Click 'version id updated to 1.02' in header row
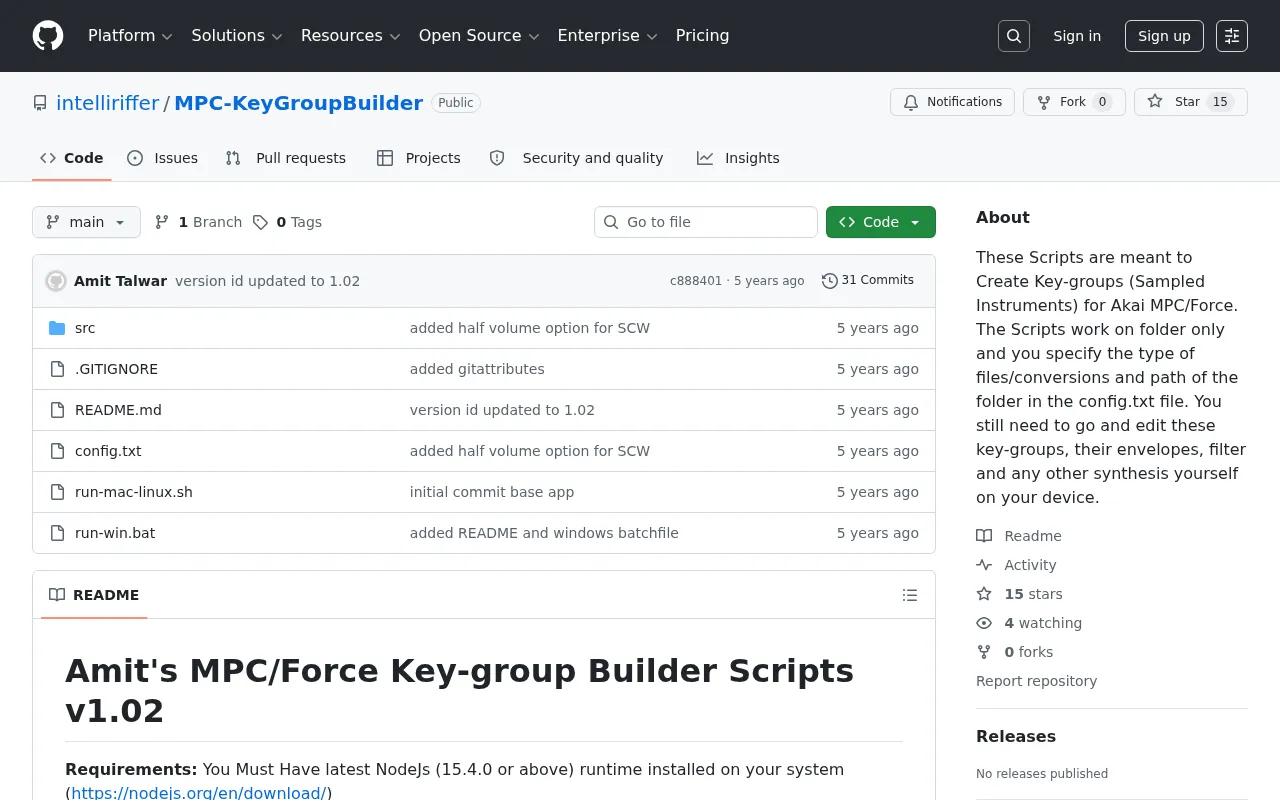Screen dimensions: 1280x800 coord(267,281)
